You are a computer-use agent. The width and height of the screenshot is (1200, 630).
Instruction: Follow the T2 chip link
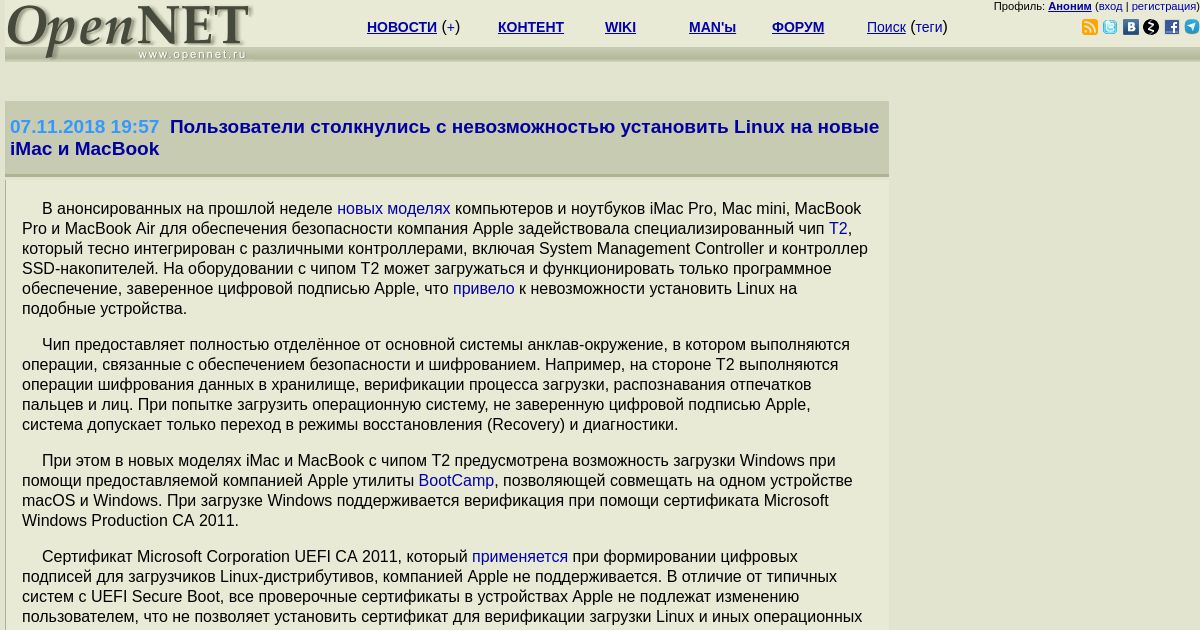click(x=838, y=228)
